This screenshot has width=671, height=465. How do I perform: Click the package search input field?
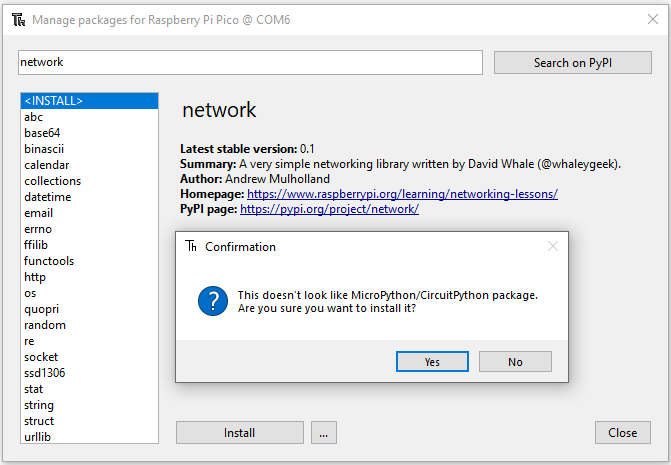[x=251, y=62]
